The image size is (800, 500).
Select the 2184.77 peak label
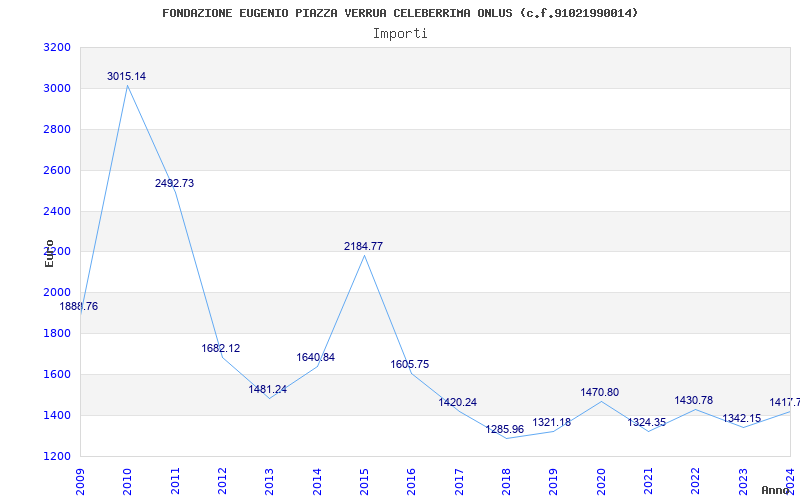363,246
